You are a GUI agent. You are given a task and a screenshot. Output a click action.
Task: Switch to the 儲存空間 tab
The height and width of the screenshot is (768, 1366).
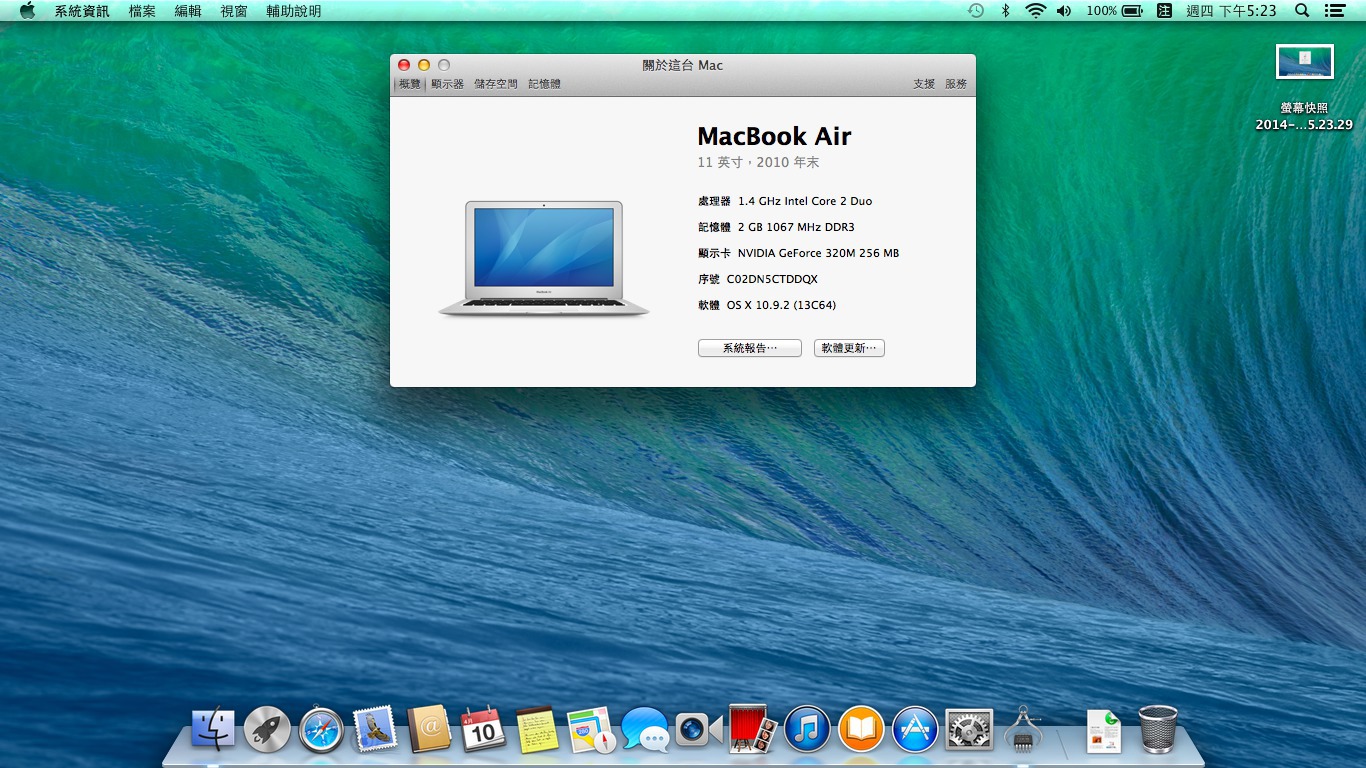[x=496, y=84]
